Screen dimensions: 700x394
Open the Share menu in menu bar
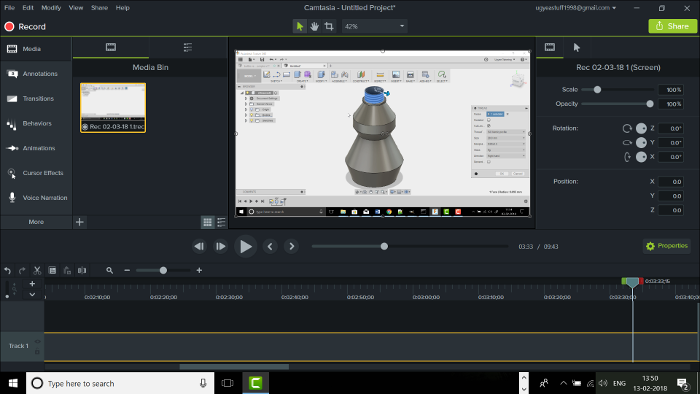[100, 8]
